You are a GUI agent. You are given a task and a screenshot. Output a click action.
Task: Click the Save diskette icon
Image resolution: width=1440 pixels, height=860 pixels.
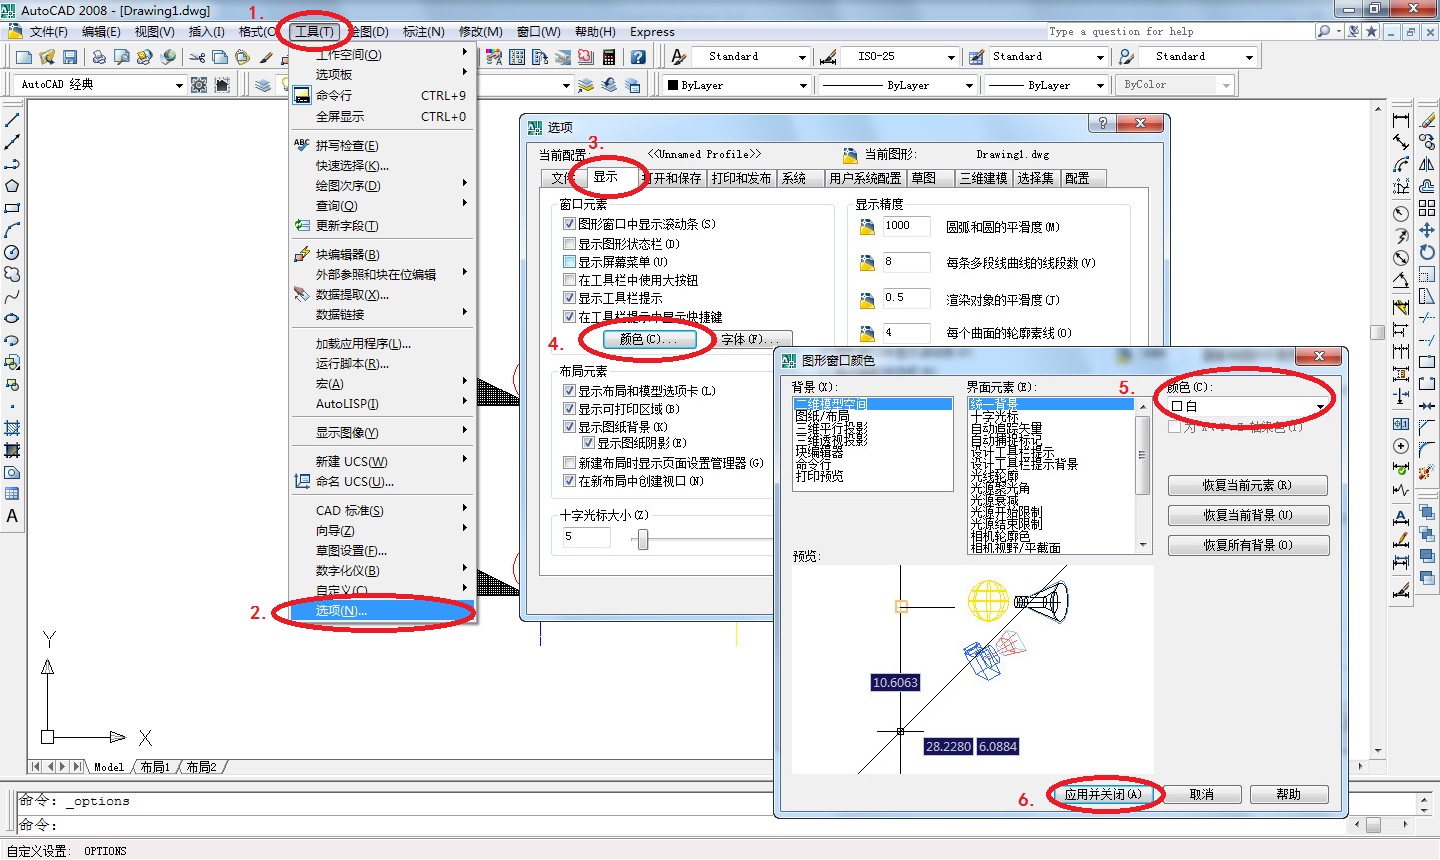(x=70, y=57)
